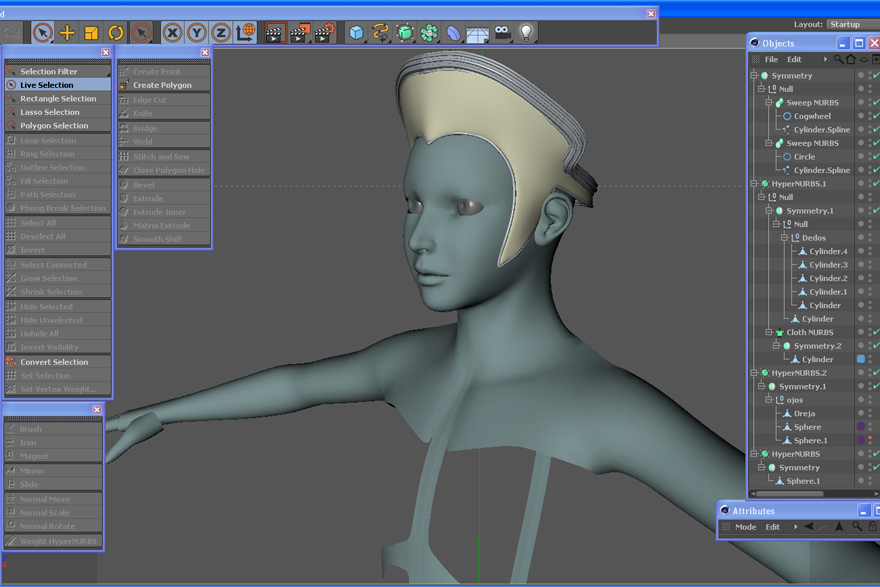
Task: Click the Render Settings clapperboard icon
Action: pos(324,33)
